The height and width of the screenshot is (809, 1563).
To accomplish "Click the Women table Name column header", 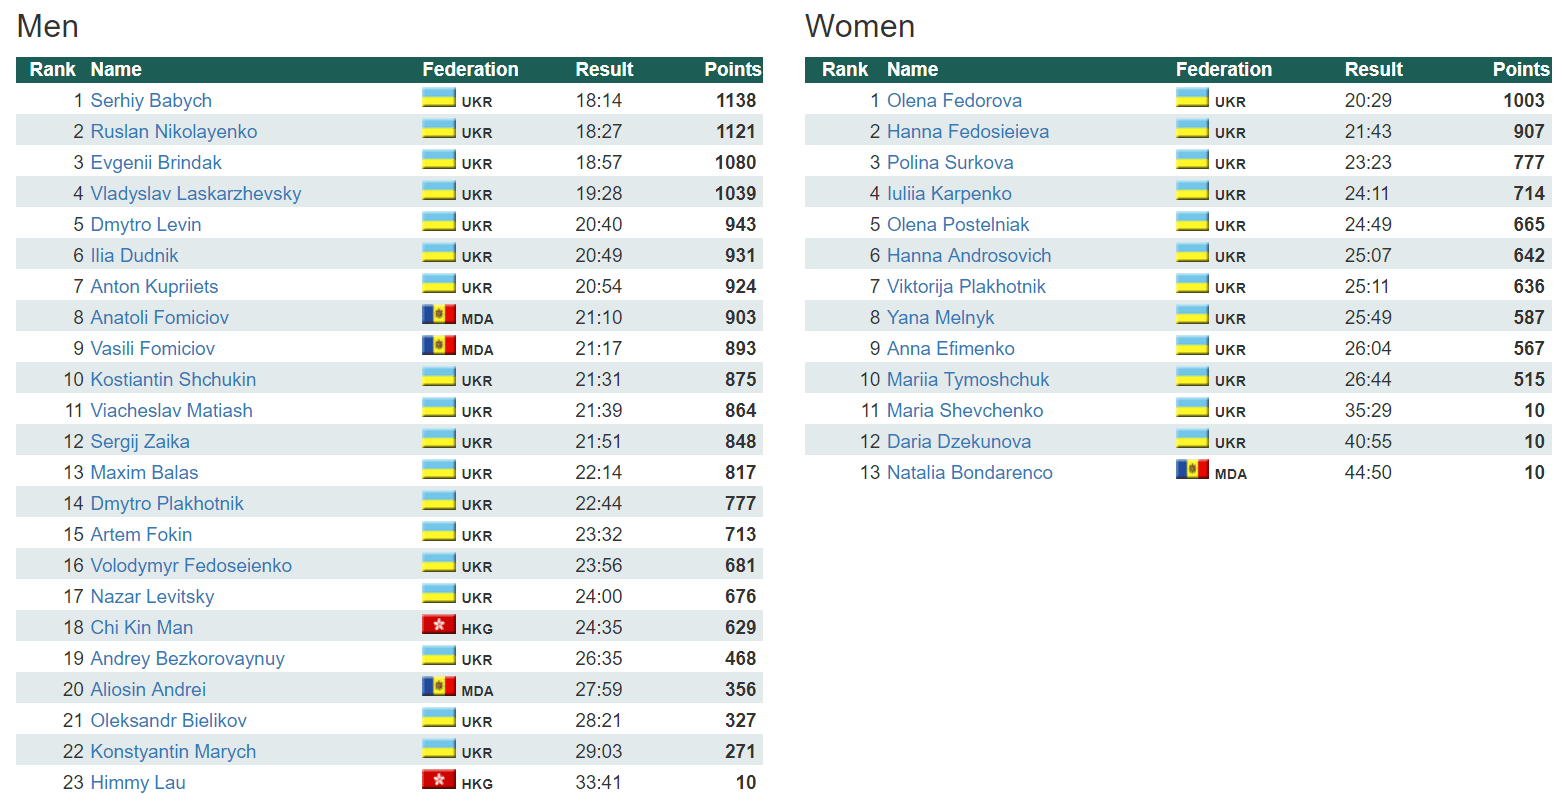I will tap(912, 69).
